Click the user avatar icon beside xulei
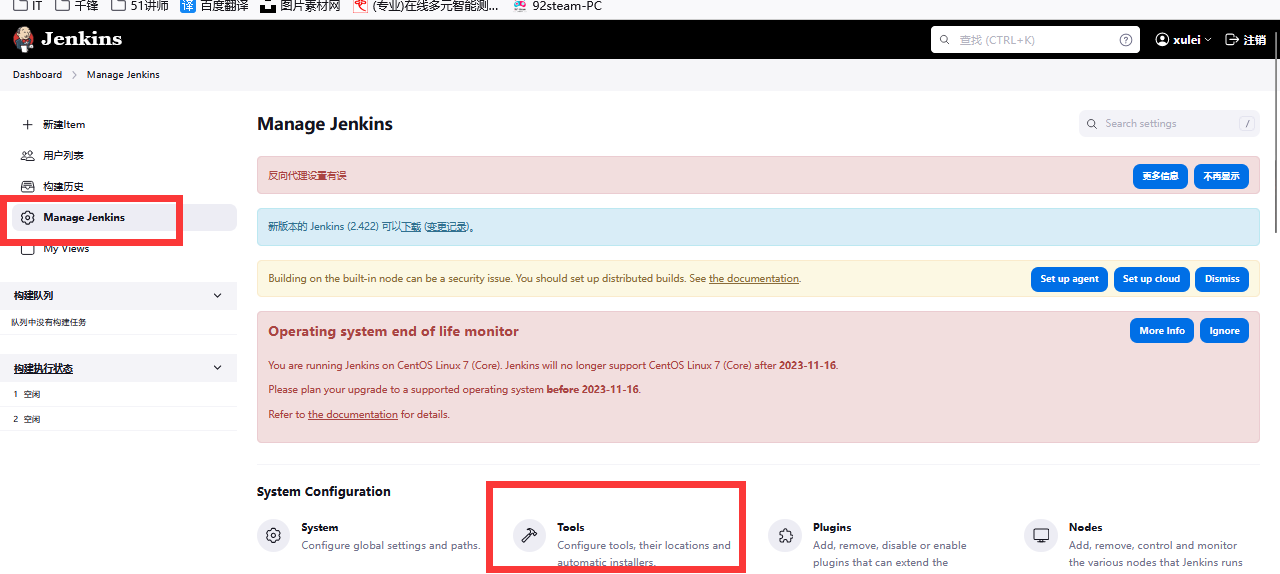Screen dimensions: 1280x574 [x=1162, y=40]
